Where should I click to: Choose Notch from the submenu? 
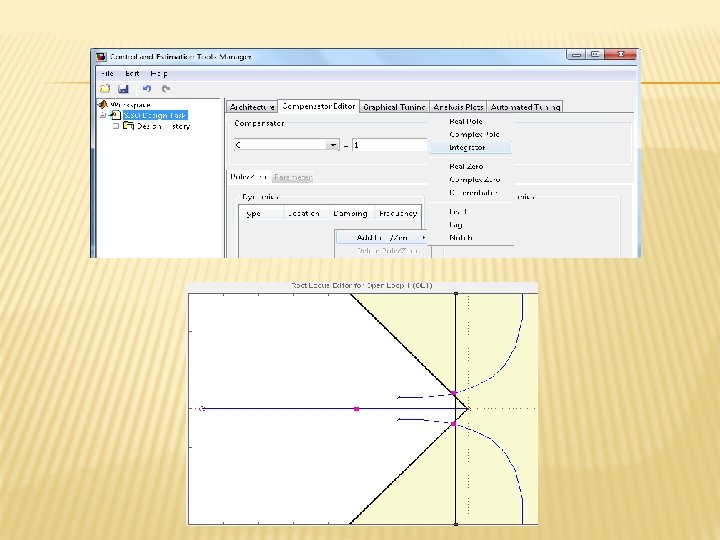click(x=461, y=237)
